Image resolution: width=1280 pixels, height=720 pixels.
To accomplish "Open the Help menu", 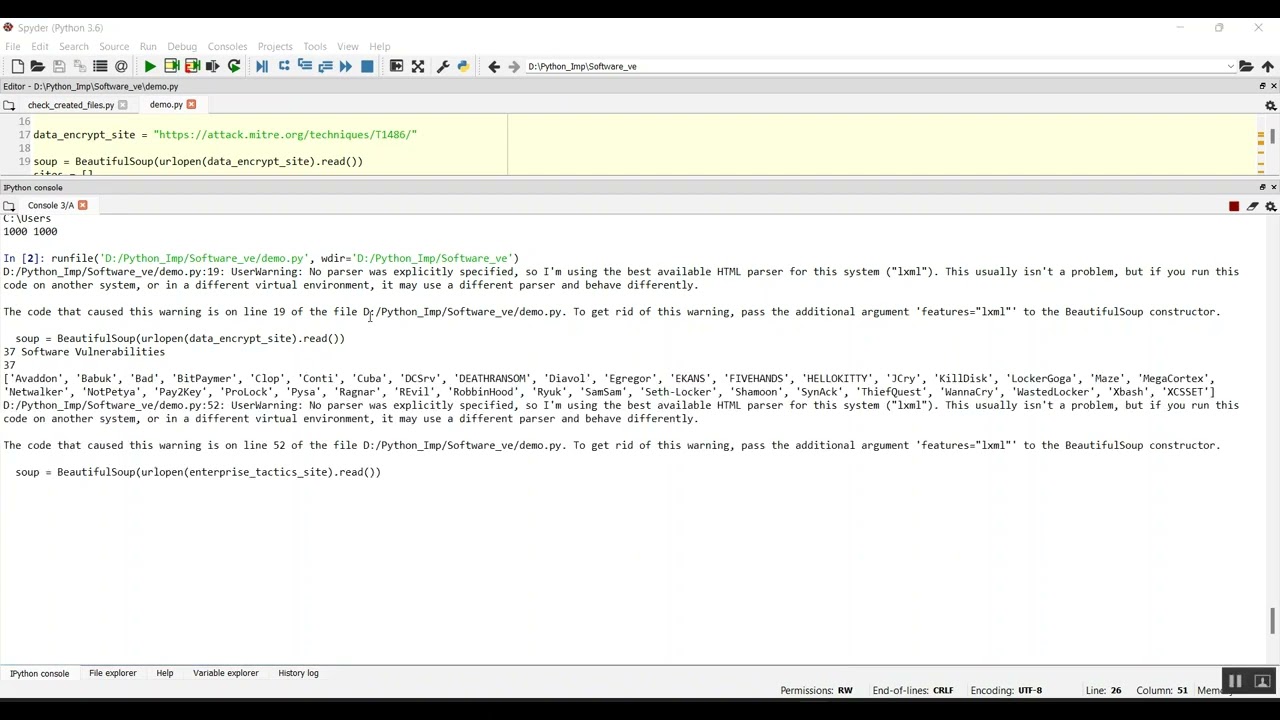I will pyautogui.click(x=380, y=46).
